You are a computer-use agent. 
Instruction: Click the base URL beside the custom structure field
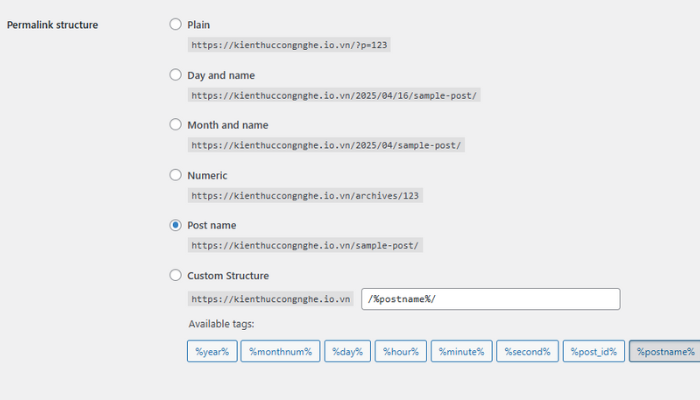coord(271,299)
